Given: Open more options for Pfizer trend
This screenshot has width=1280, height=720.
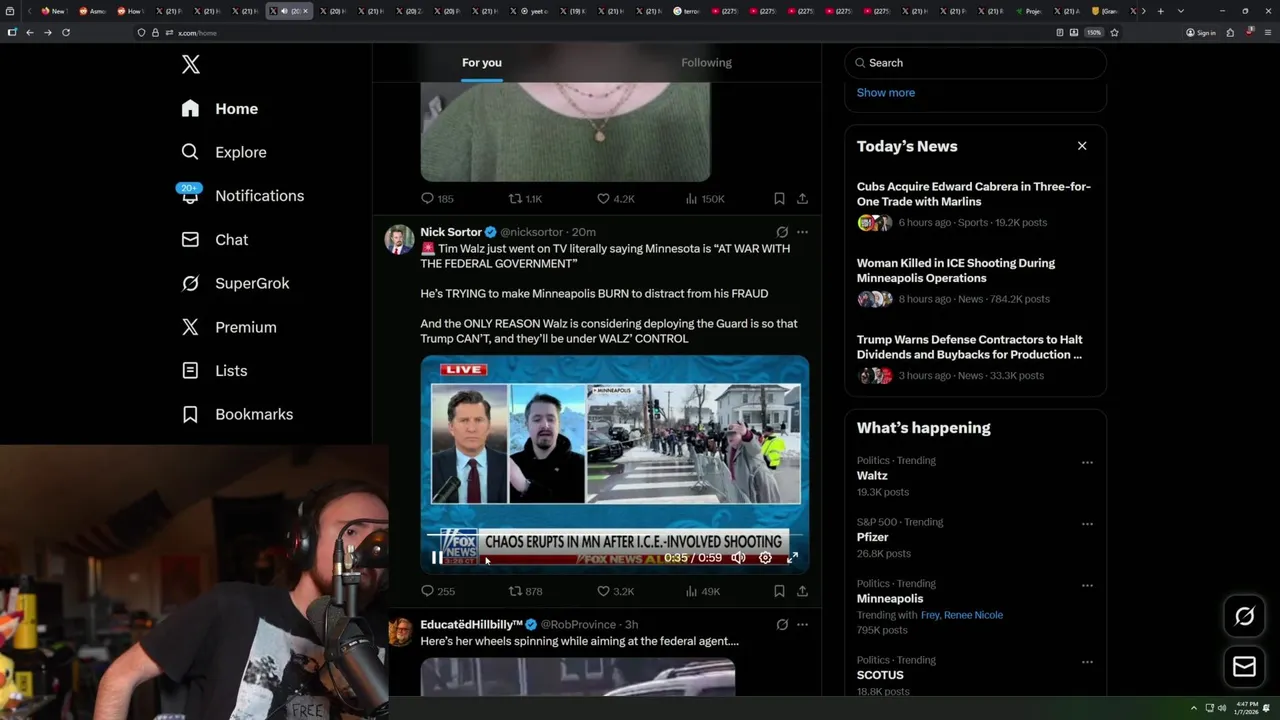Looking at the screenshot, I should point(1087,524).
